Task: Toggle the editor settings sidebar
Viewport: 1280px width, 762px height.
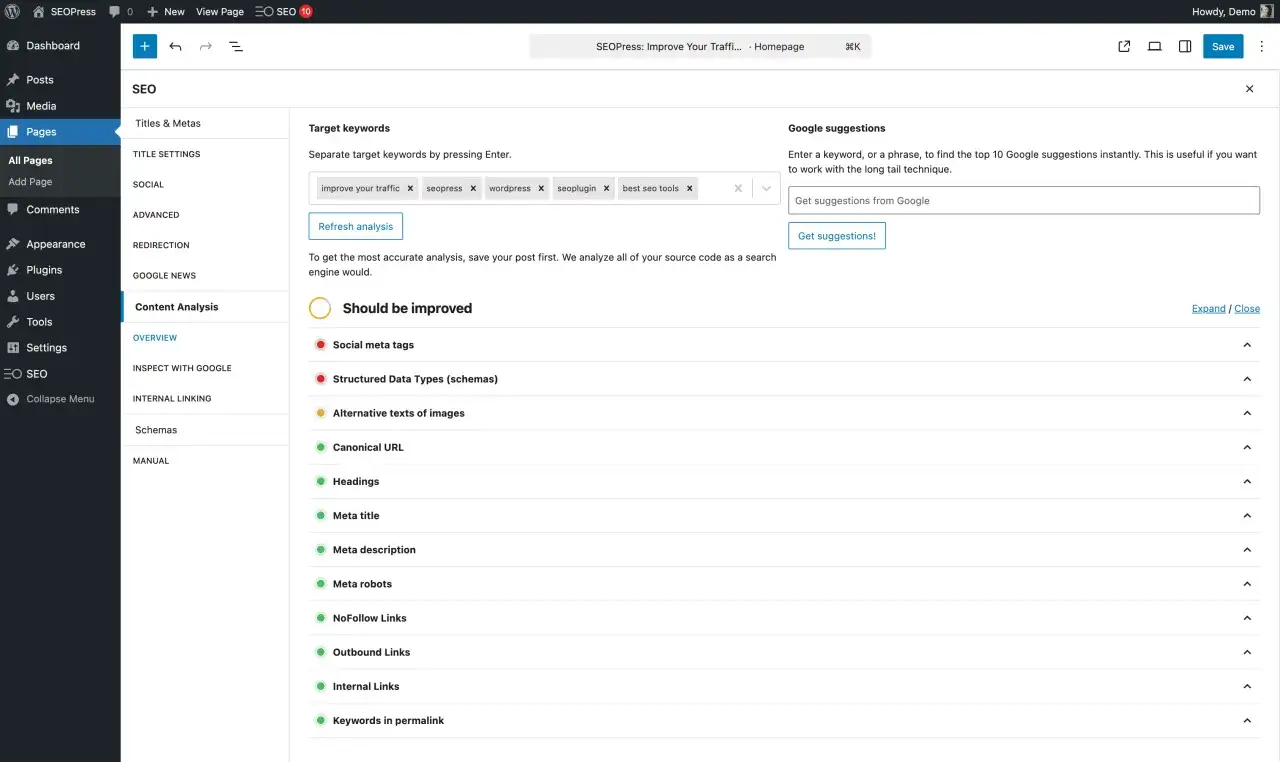Action: 1185,46
